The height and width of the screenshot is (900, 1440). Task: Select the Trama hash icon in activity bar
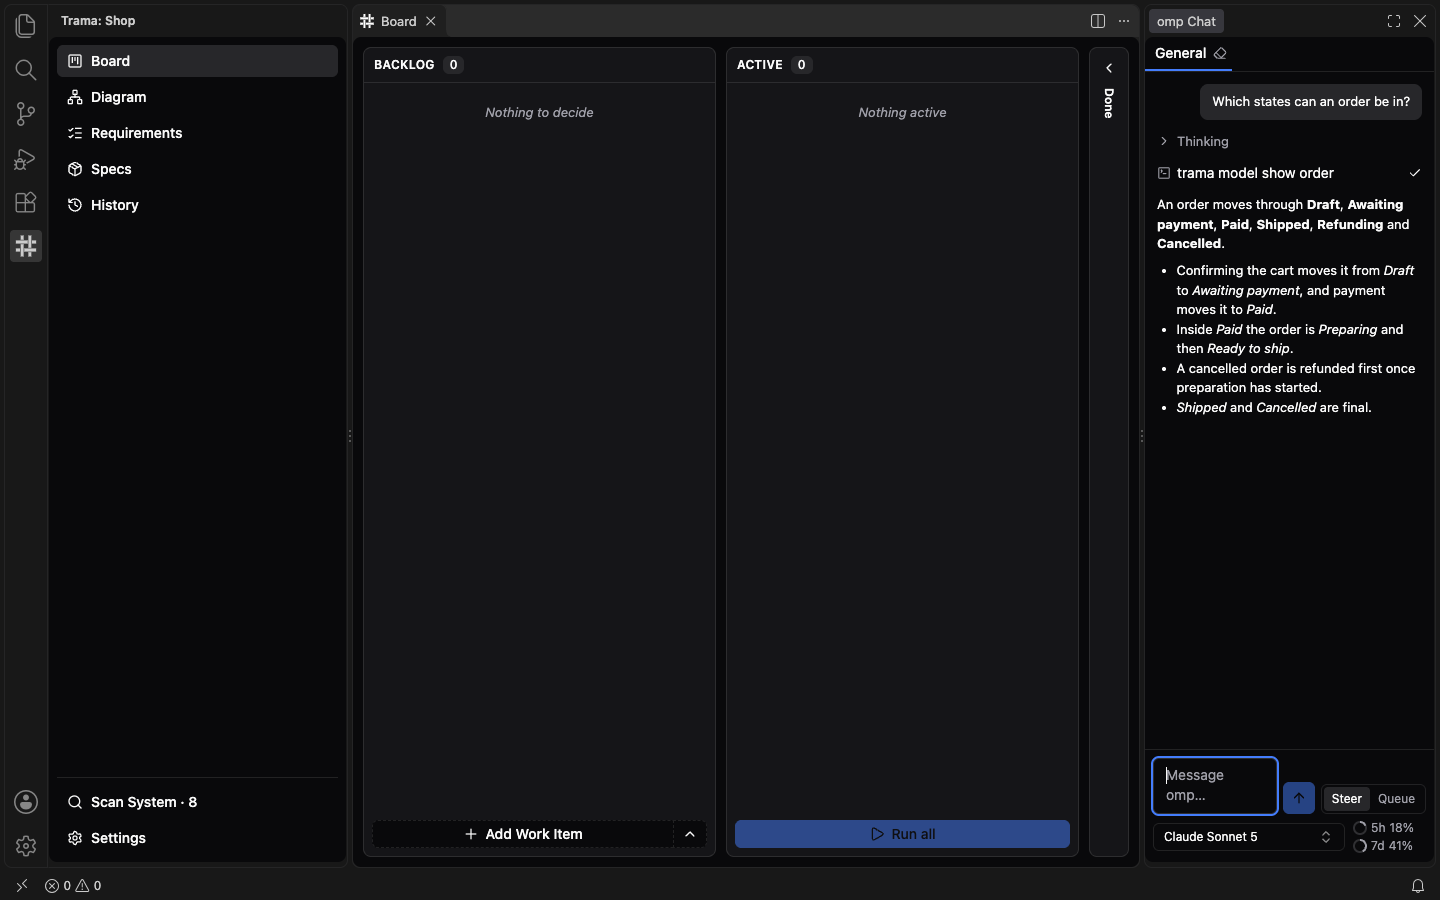(26, 246)
